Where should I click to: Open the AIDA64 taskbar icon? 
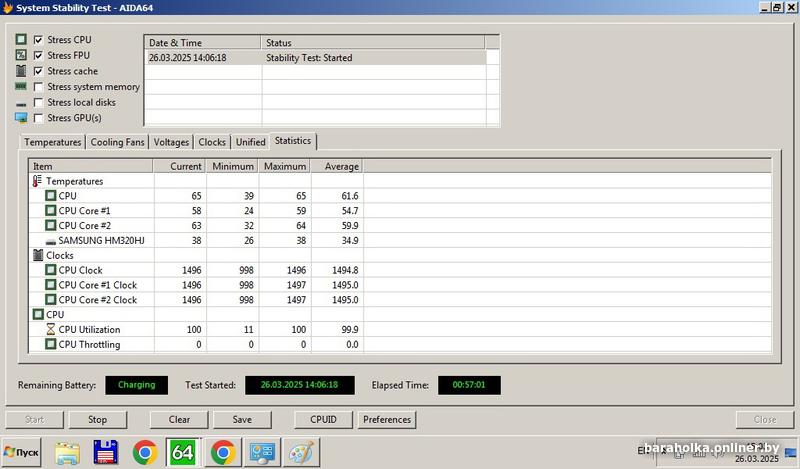click(x=183, y=452)
